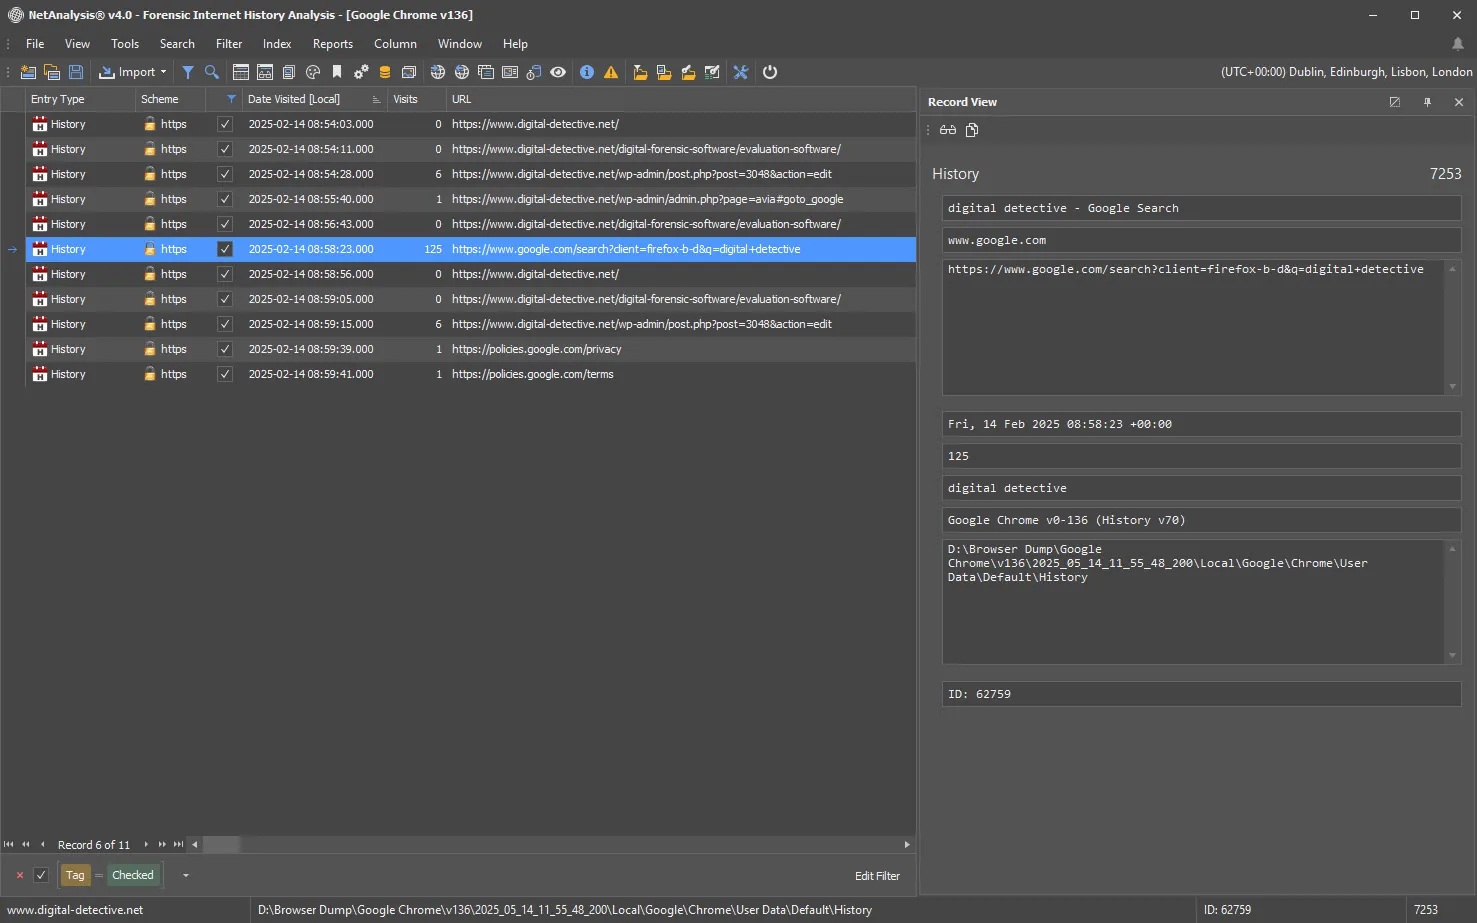Click the binoculars icon in Record View

point(948,130)
